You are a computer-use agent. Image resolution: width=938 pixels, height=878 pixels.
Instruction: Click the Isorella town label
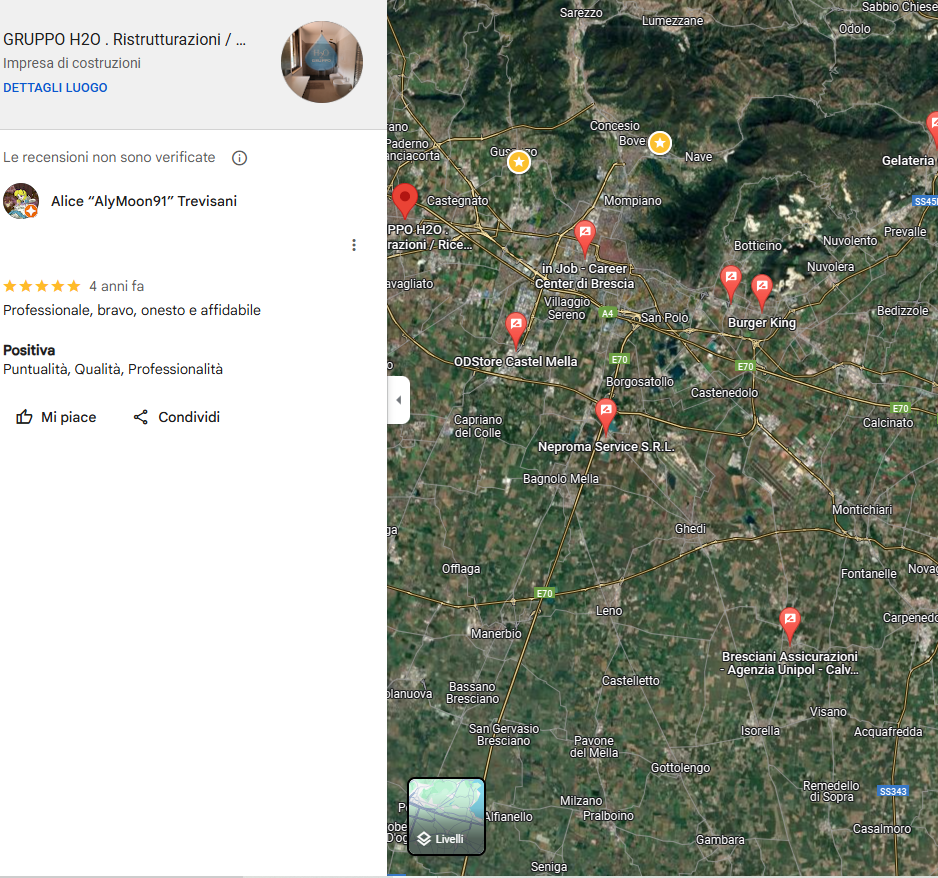click(x=760, y=731)
